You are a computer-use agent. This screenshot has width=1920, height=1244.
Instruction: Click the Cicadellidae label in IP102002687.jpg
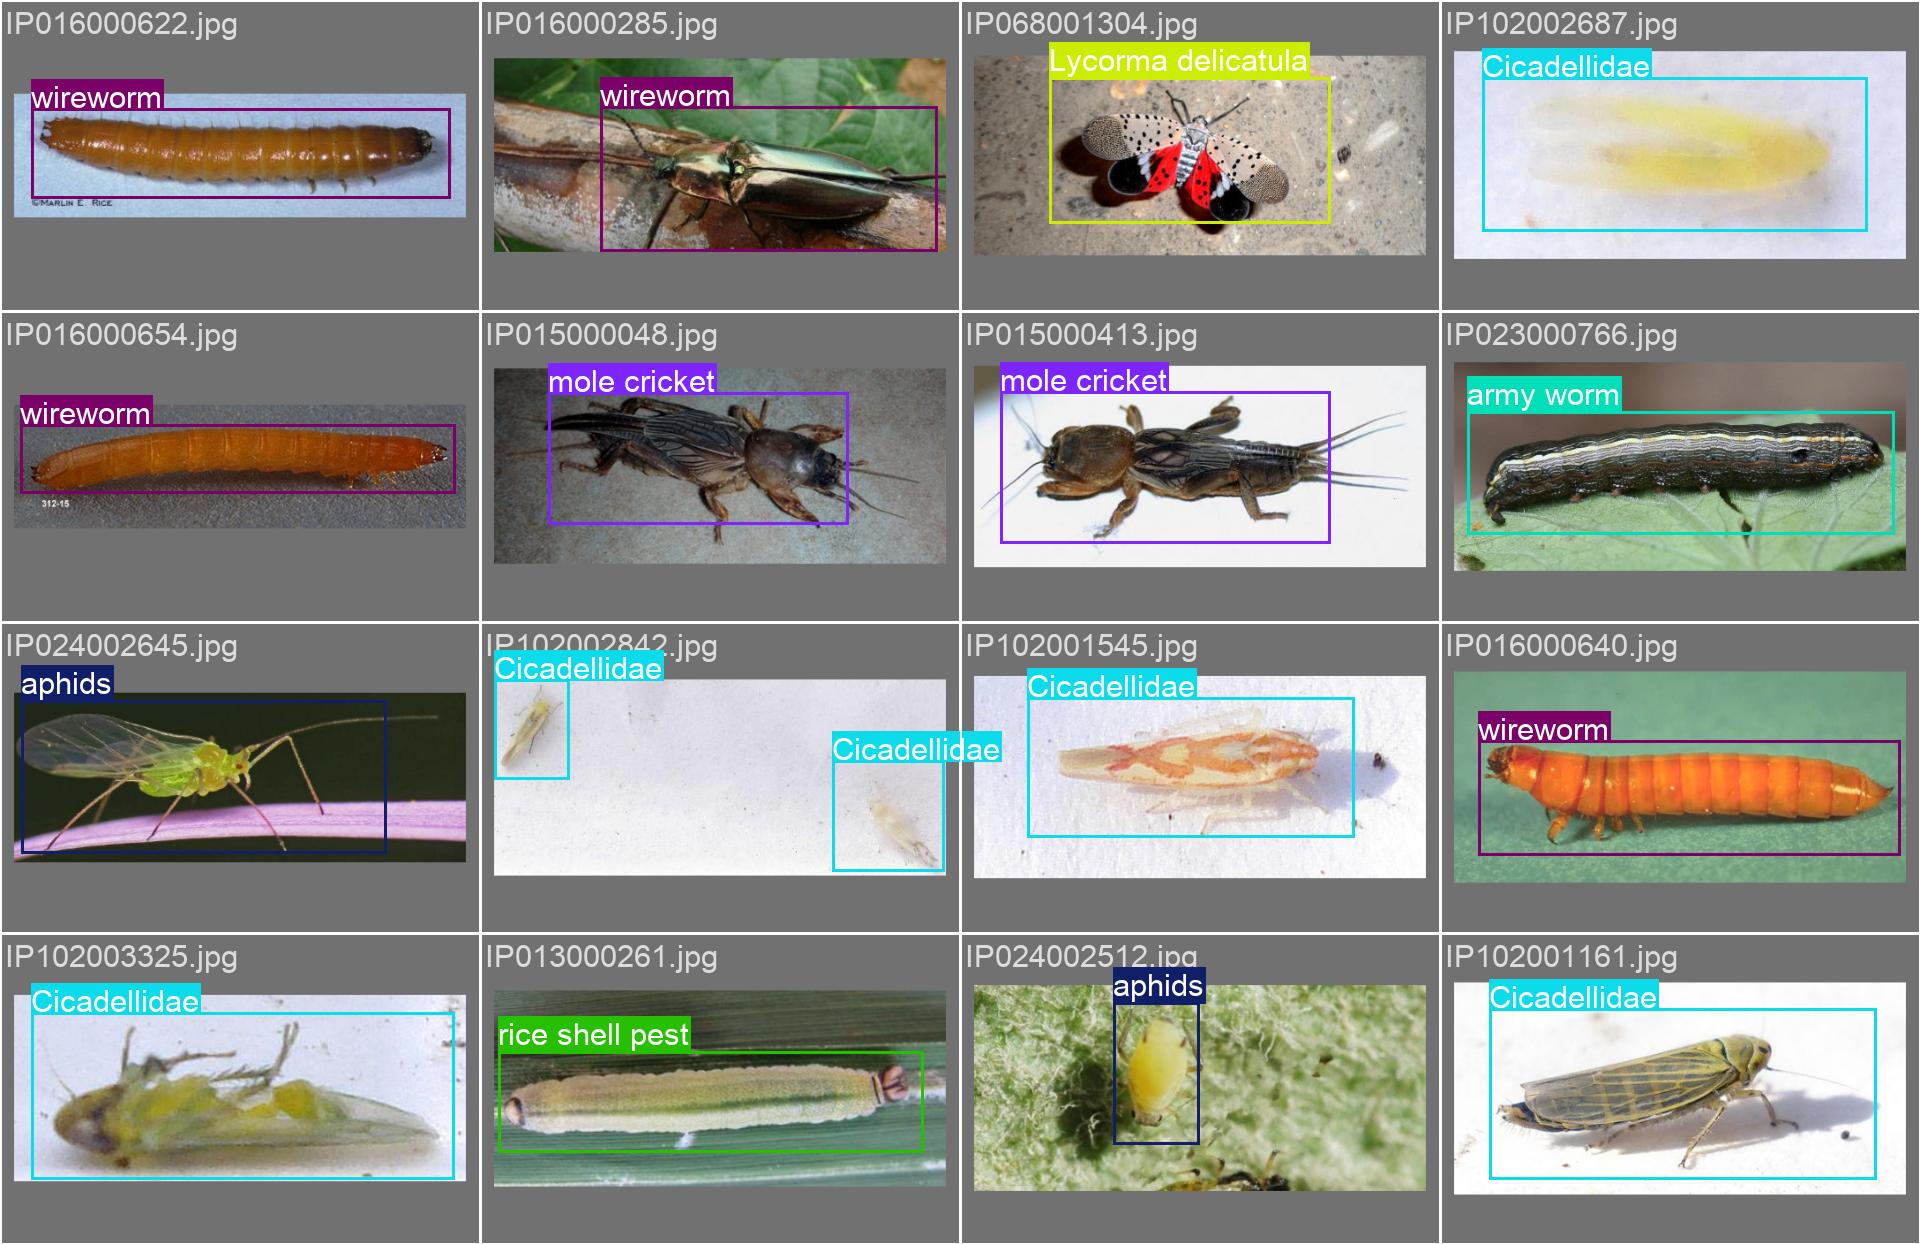pyautogui.click(x=1567, y=65)
